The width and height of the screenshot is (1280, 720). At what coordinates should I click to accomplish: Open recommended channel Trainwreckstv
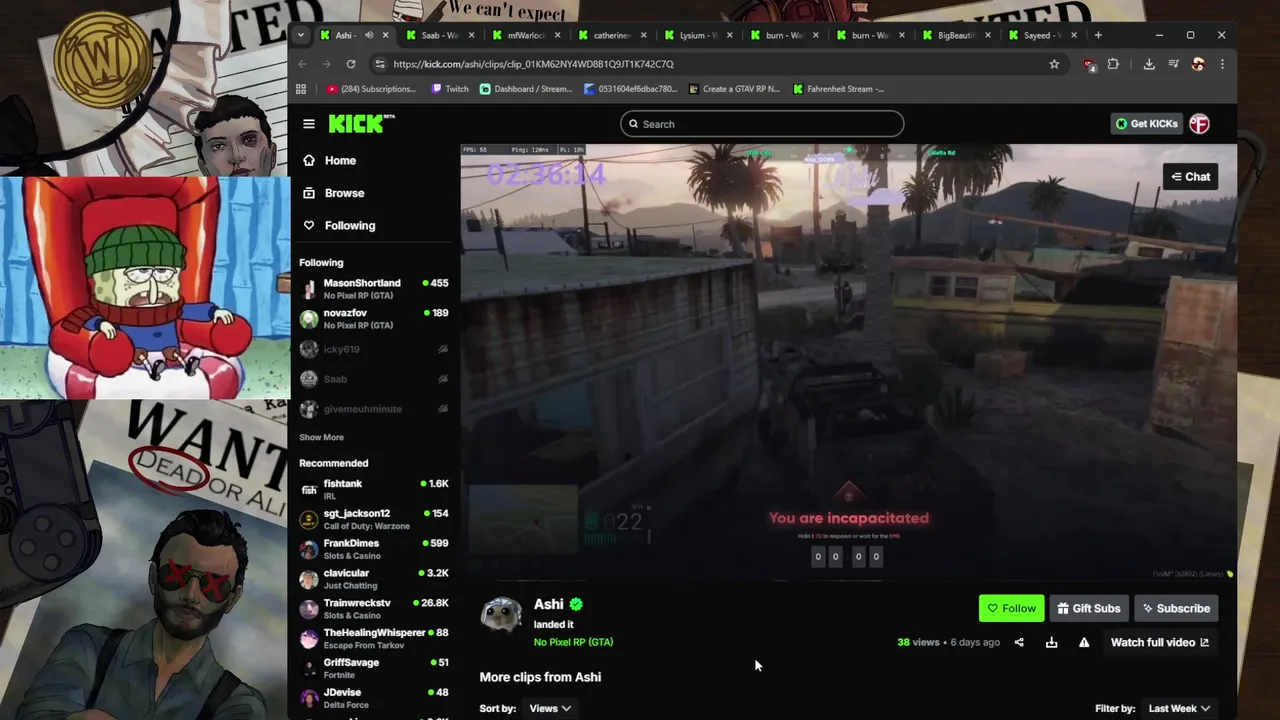374,609
